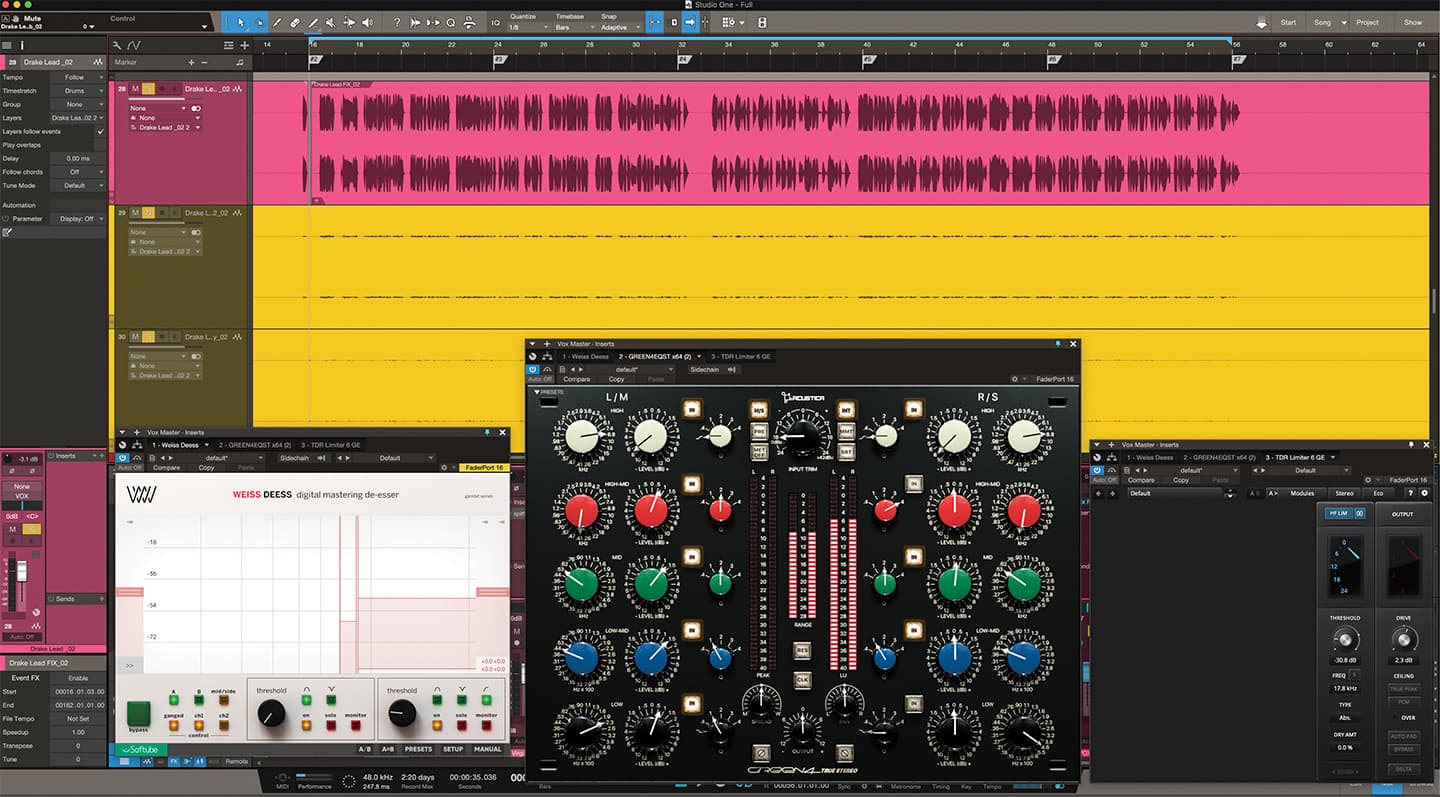This screenshot has width=1440, height=797.
Task: Toggle power button of Weiss Deess plugin
Action: pos(122,458)
